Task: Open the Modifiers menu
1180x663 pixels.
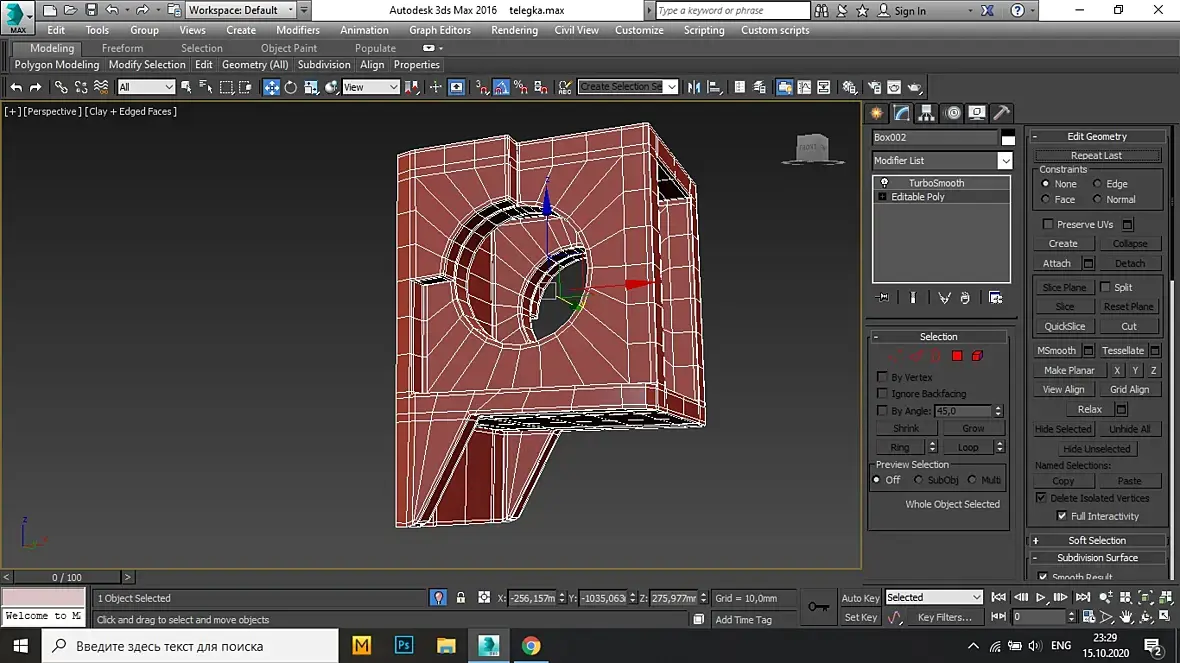Action: pos(298,30)
